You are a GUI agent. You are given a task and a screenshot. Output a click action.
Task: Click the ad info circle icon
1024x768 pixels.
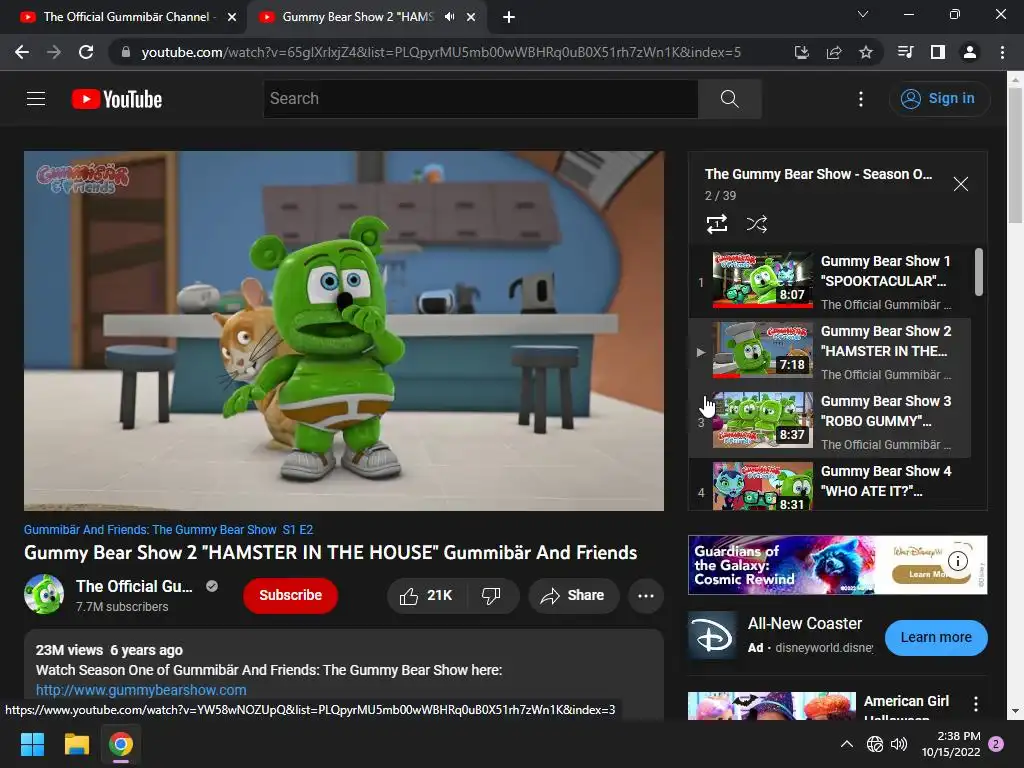click(x=957, y=560)
